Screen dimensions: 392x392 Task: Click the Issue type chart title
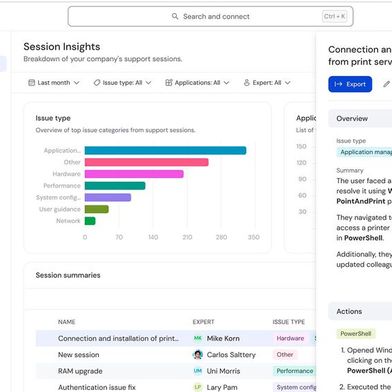click(x=53, y=118)
